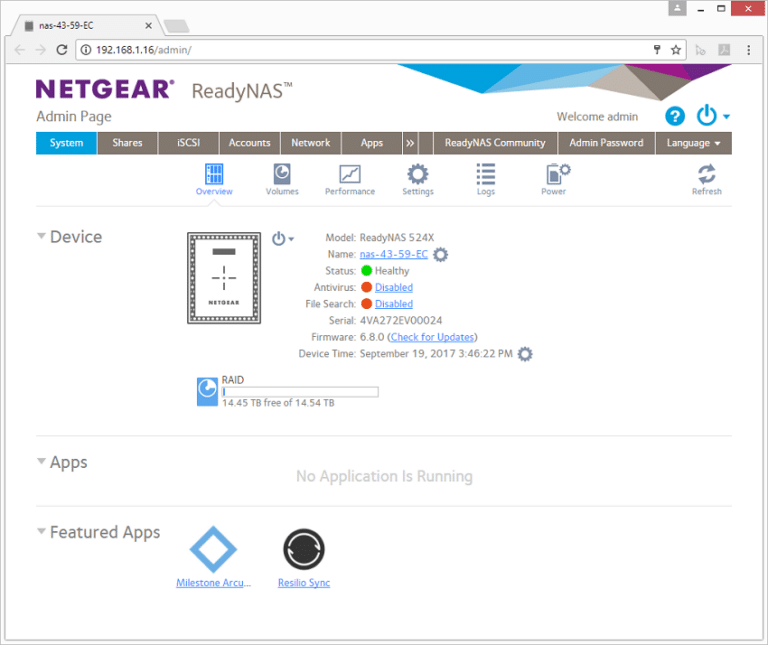Click the gear icon beside Device Time

(x=525, y=354)
